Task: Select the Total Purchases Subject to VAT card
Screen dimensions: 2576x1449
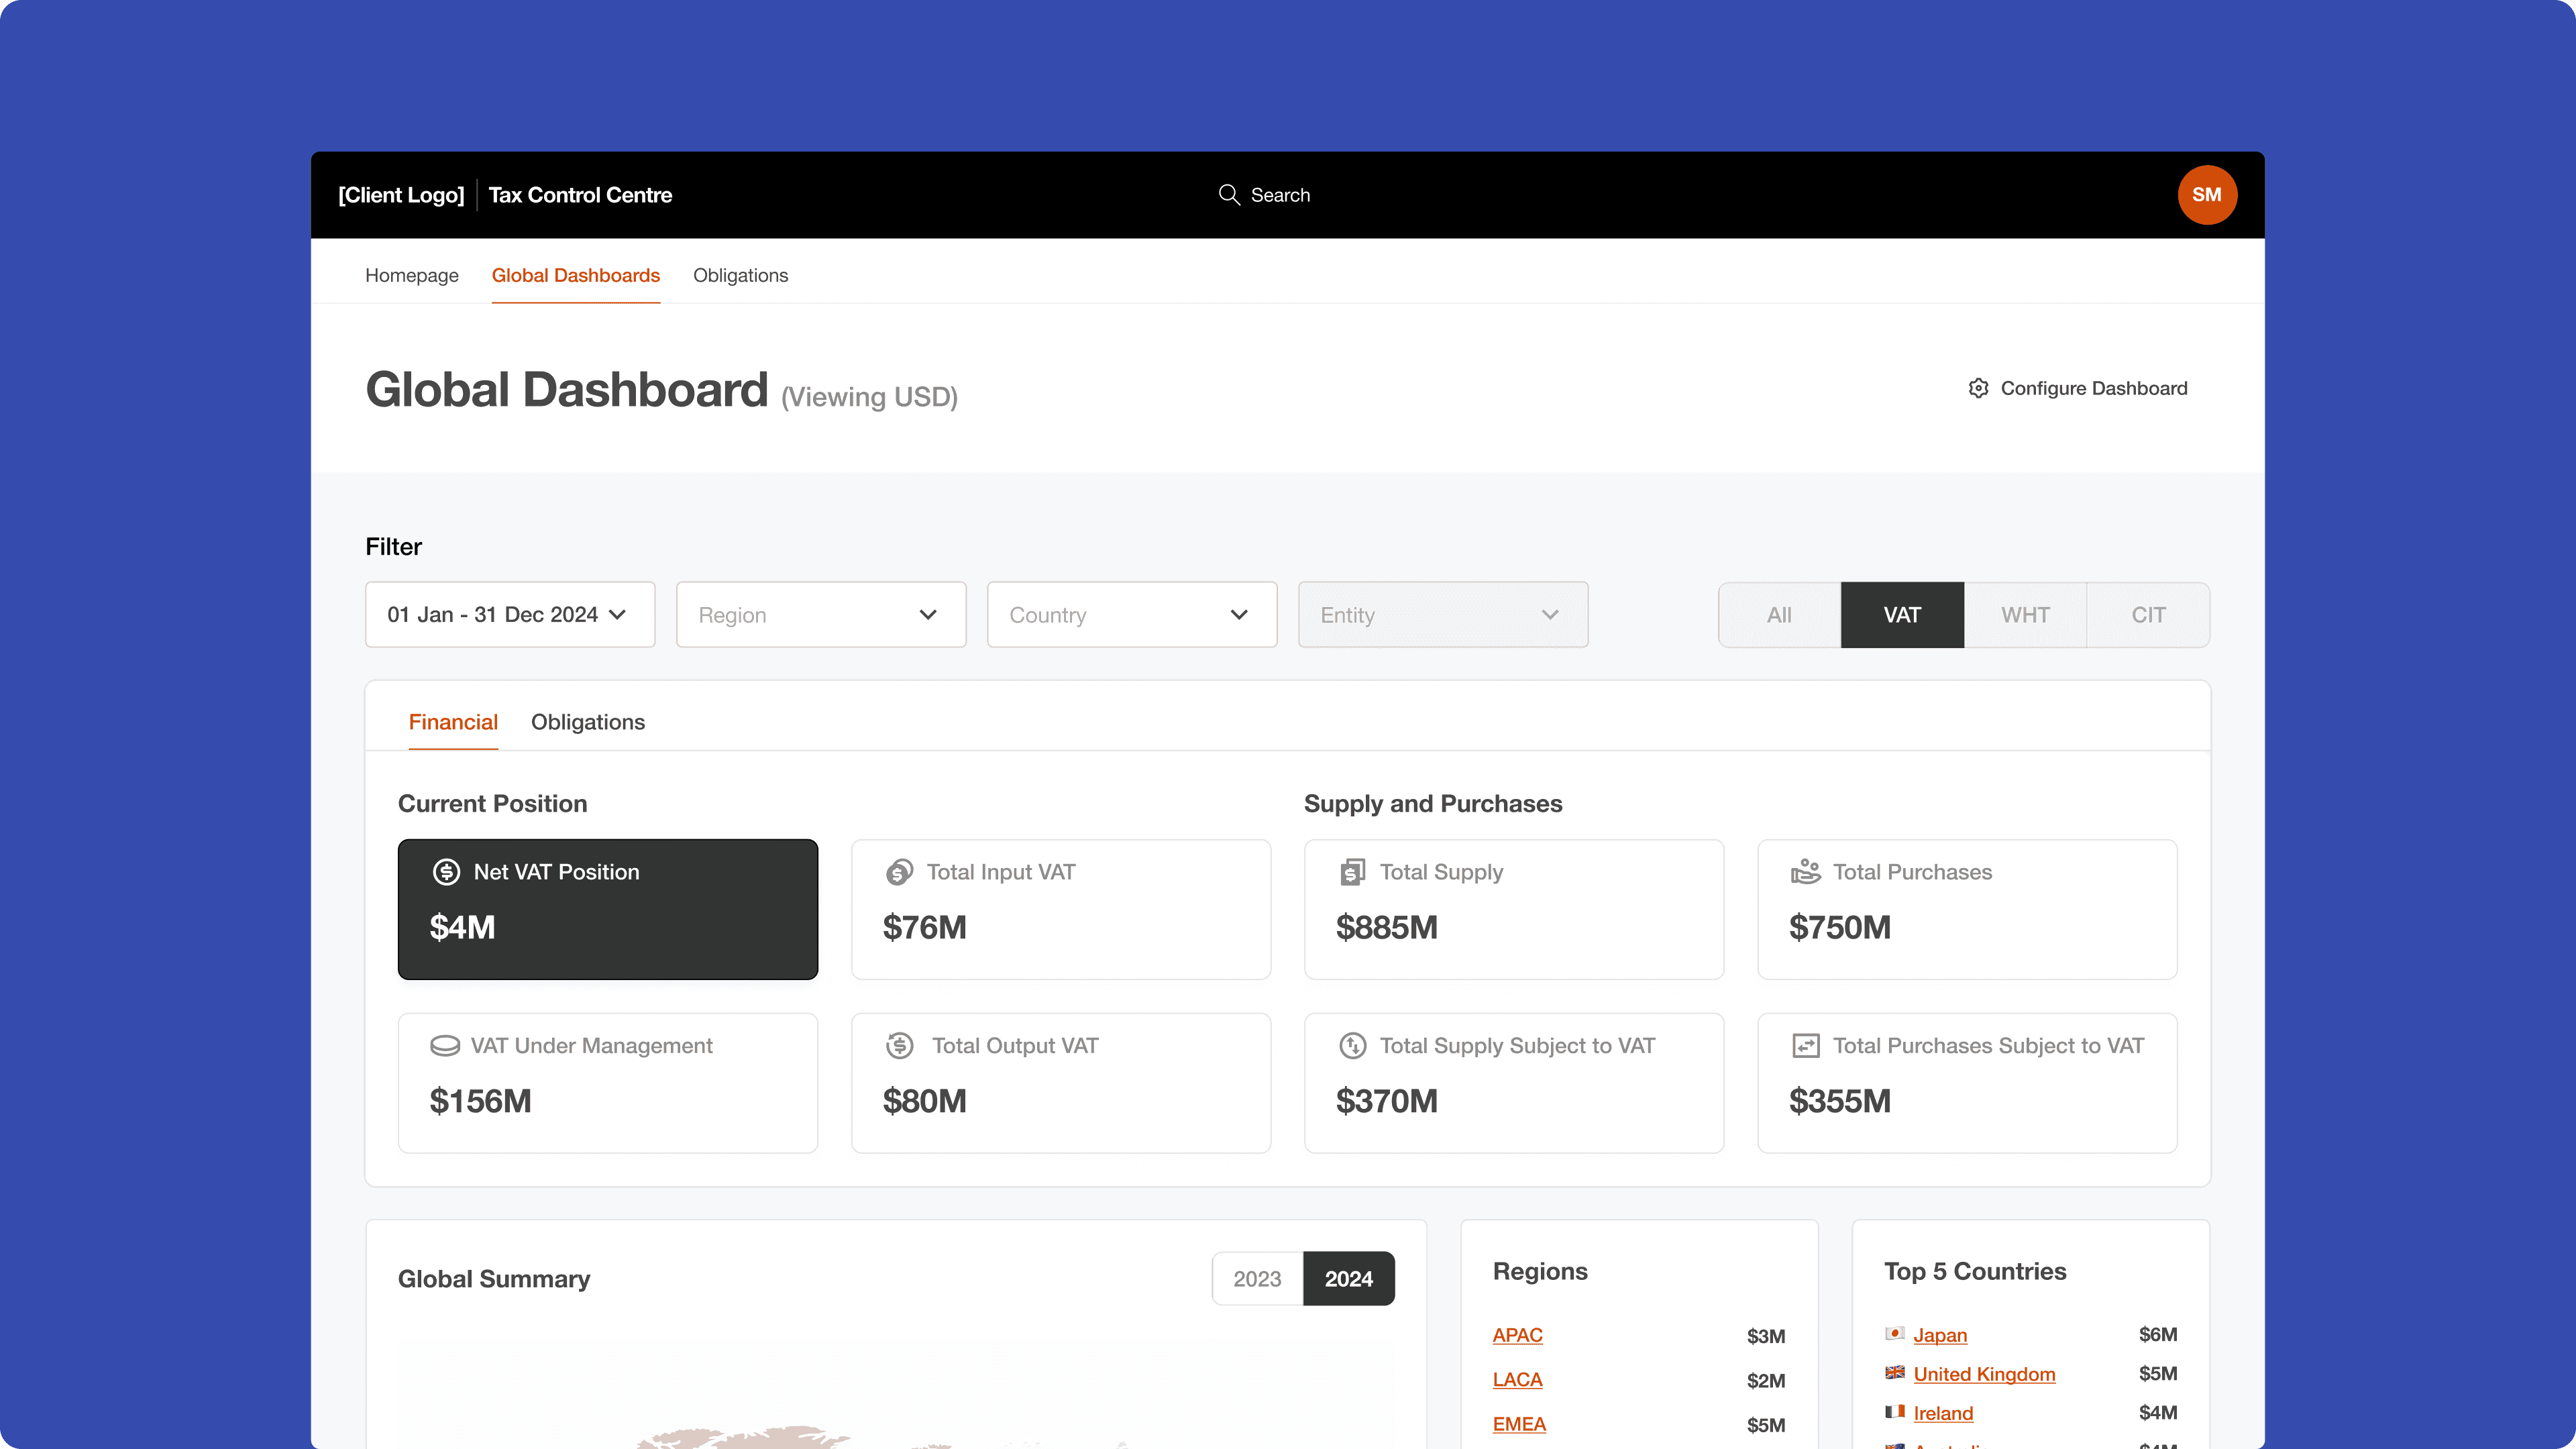Action: tap(1967, 1083)
